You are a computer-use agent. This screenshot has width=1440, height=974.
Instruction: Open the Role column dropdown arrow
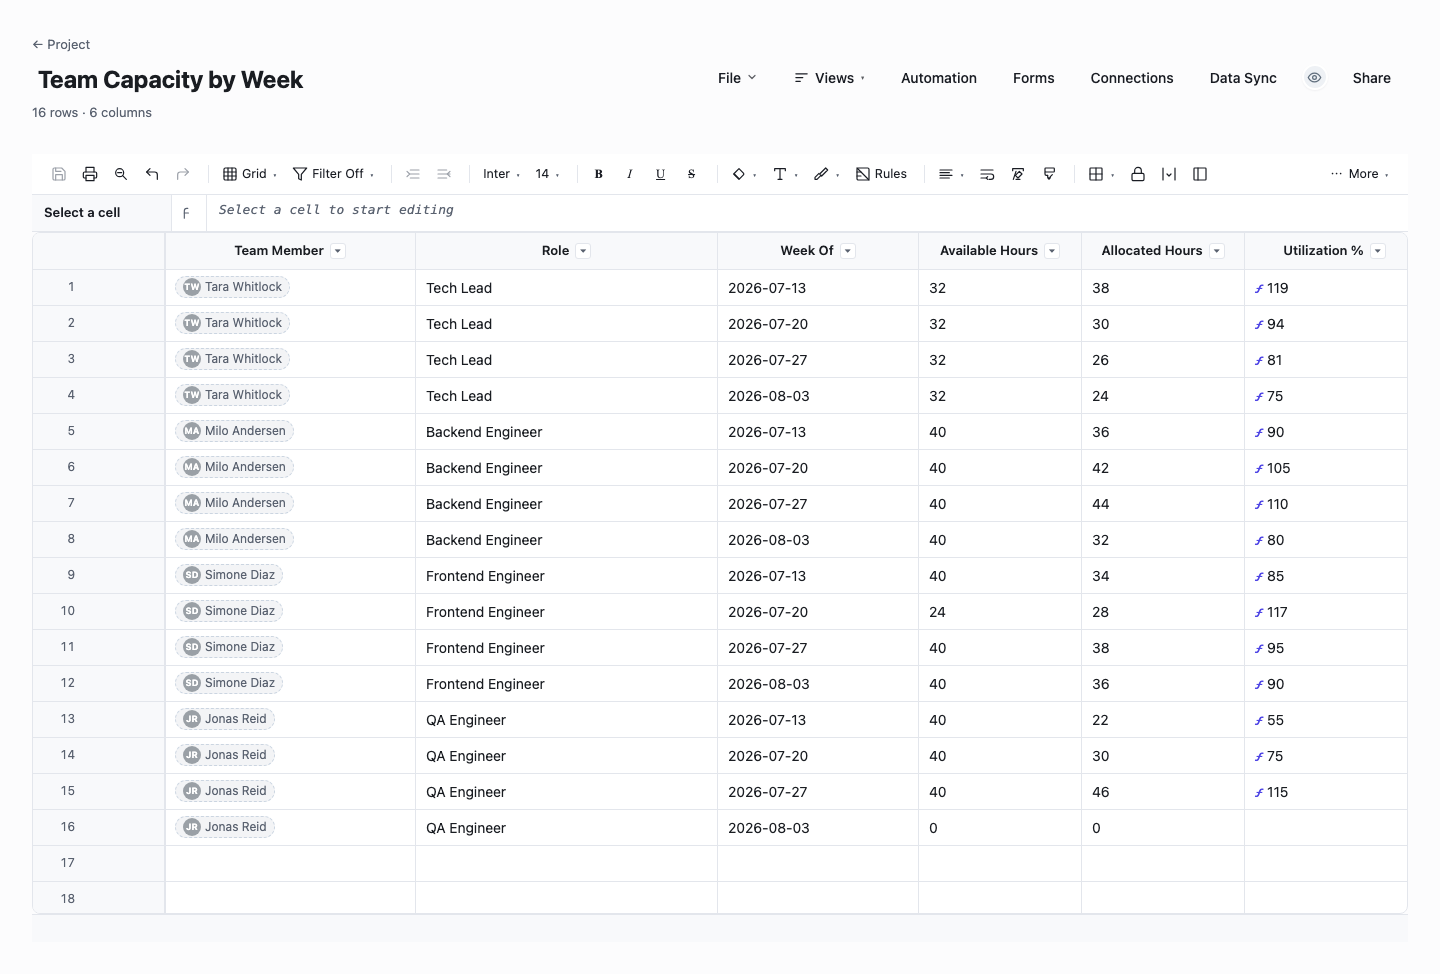coord(583,251)
